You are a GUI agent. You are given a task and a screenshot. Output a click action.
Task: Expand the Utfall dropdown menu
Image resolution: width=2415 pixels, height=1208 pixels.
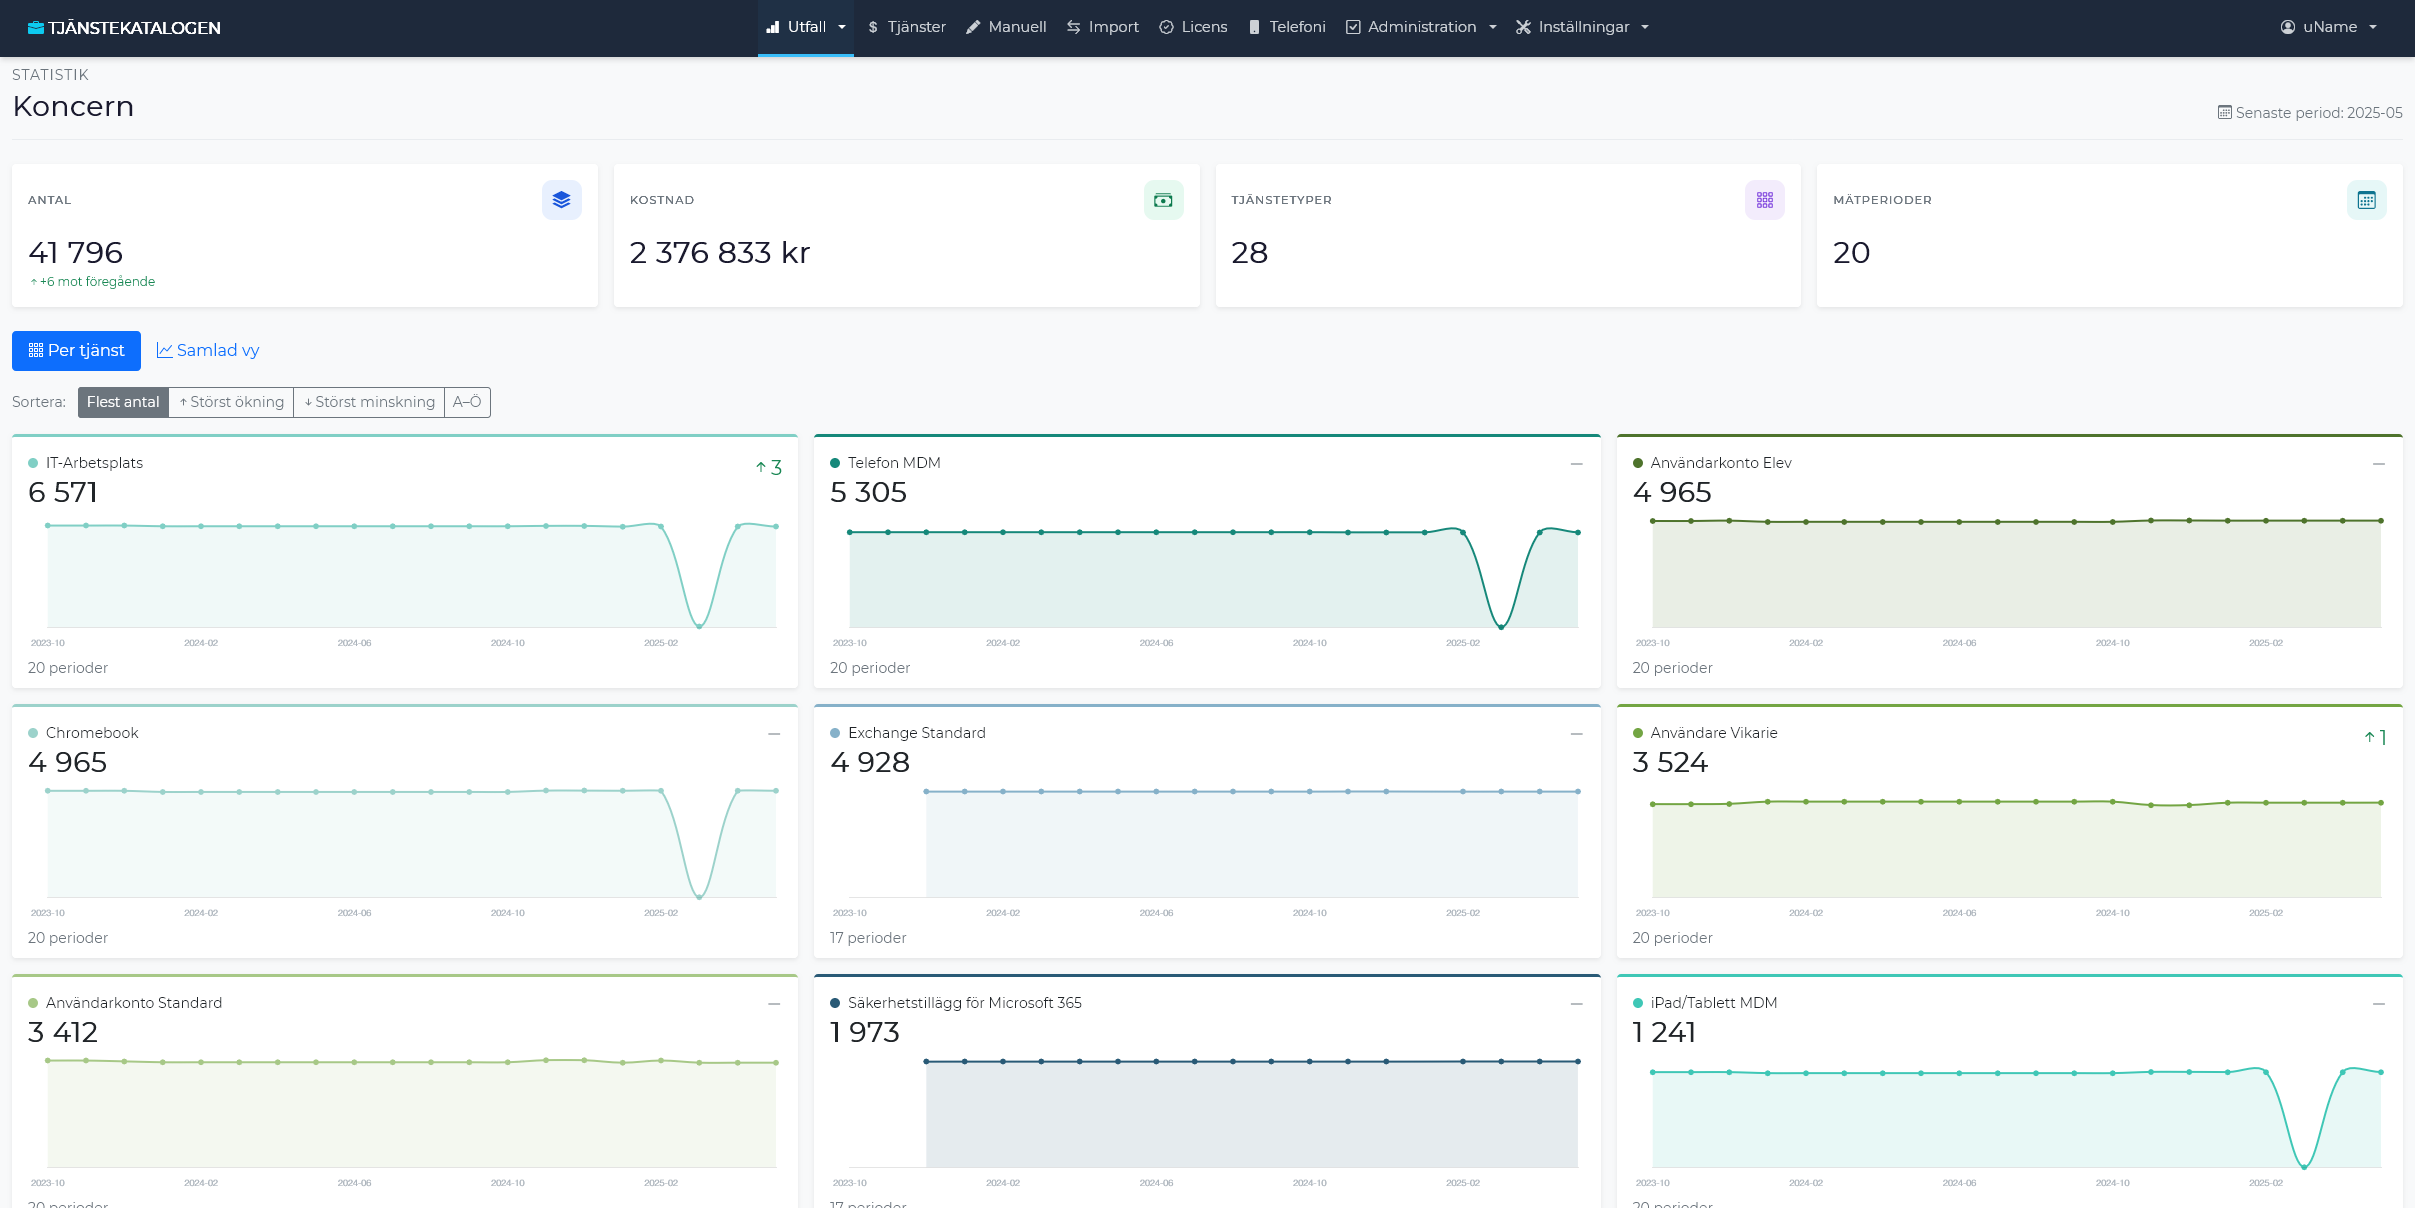click(x=806, y=27)
